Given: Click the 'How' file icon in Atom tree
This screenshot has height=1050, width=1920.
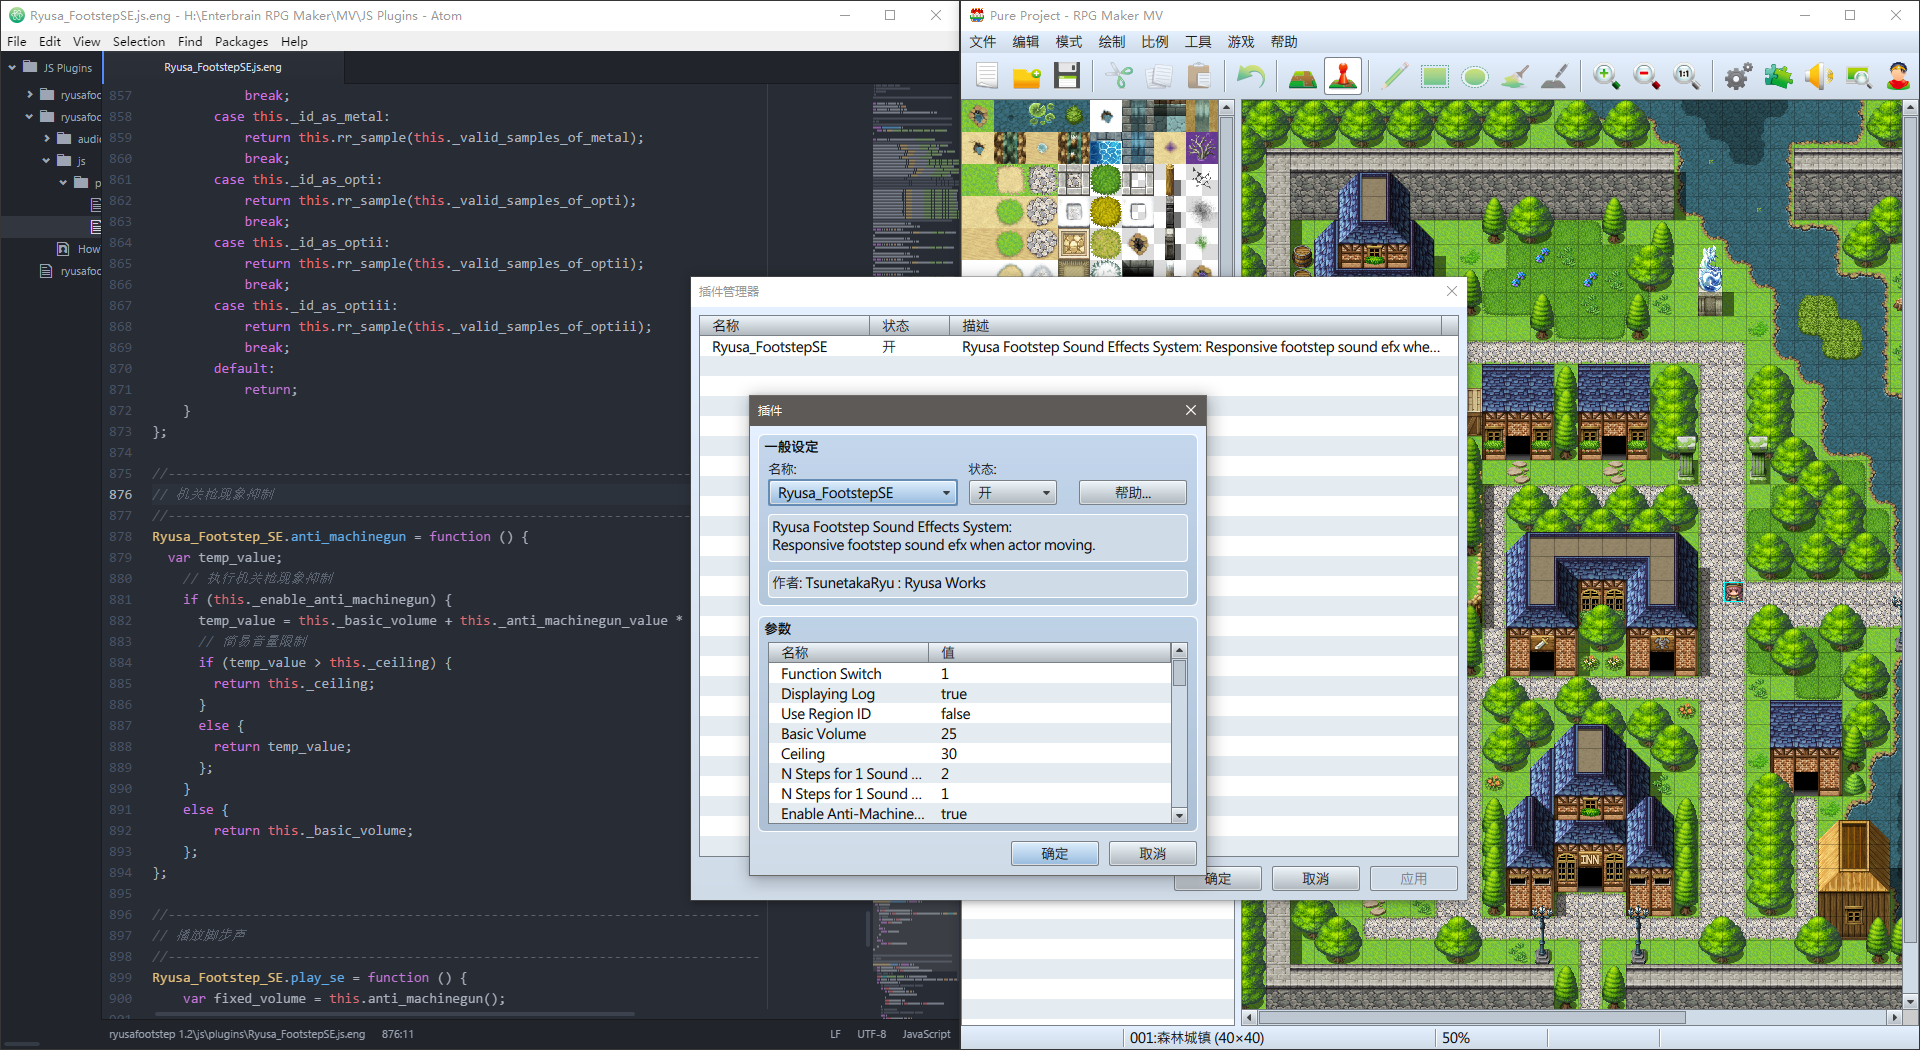Looking at the screenshot, I should [x=63, y=249].
